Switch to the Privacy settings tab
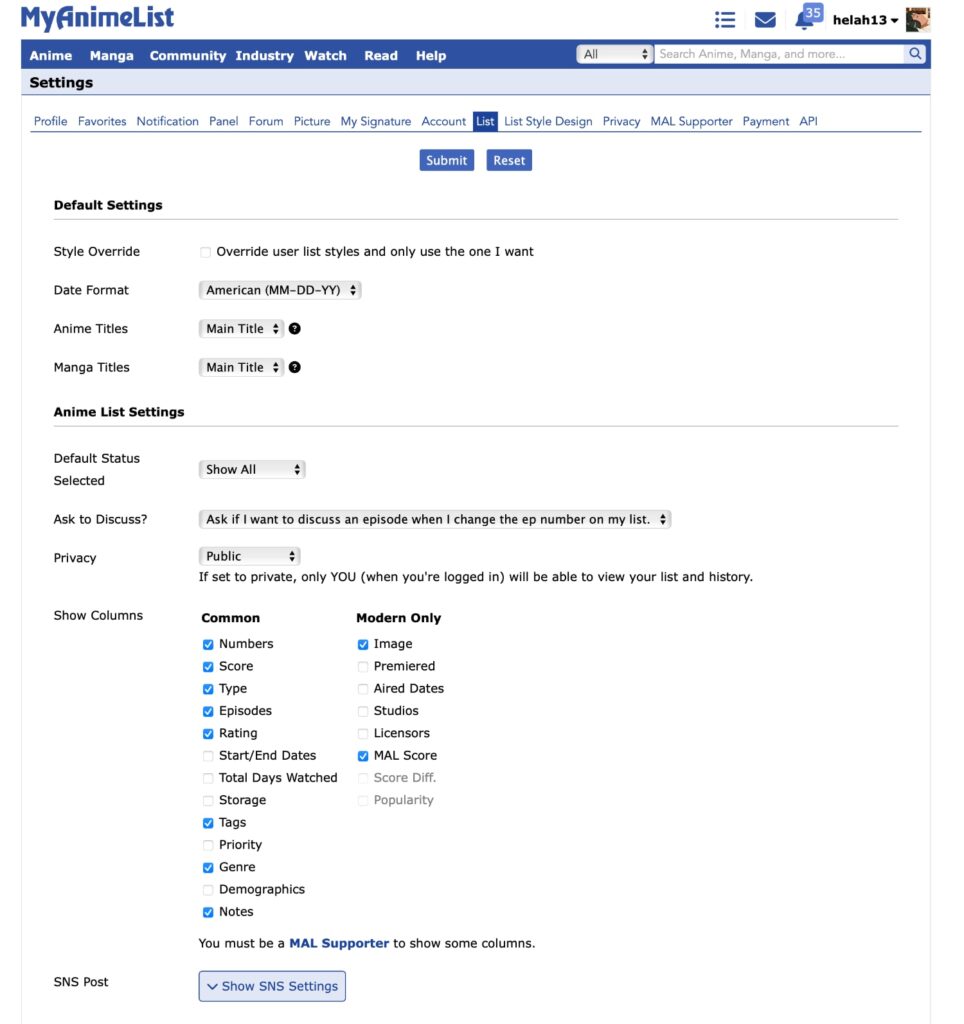 tap(621, 121)
